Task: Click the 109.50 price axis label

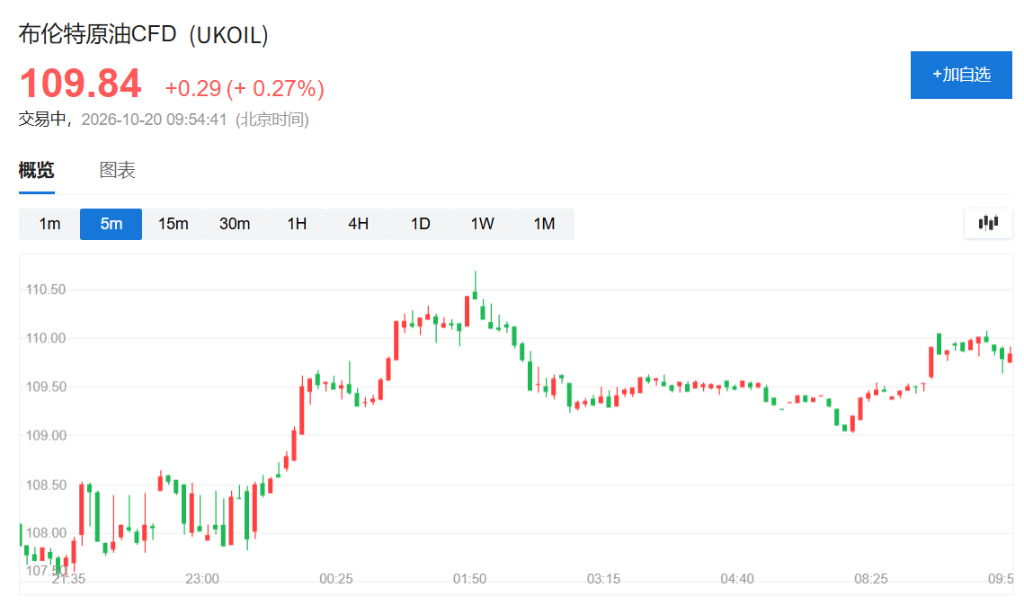Action: point(46,387)
